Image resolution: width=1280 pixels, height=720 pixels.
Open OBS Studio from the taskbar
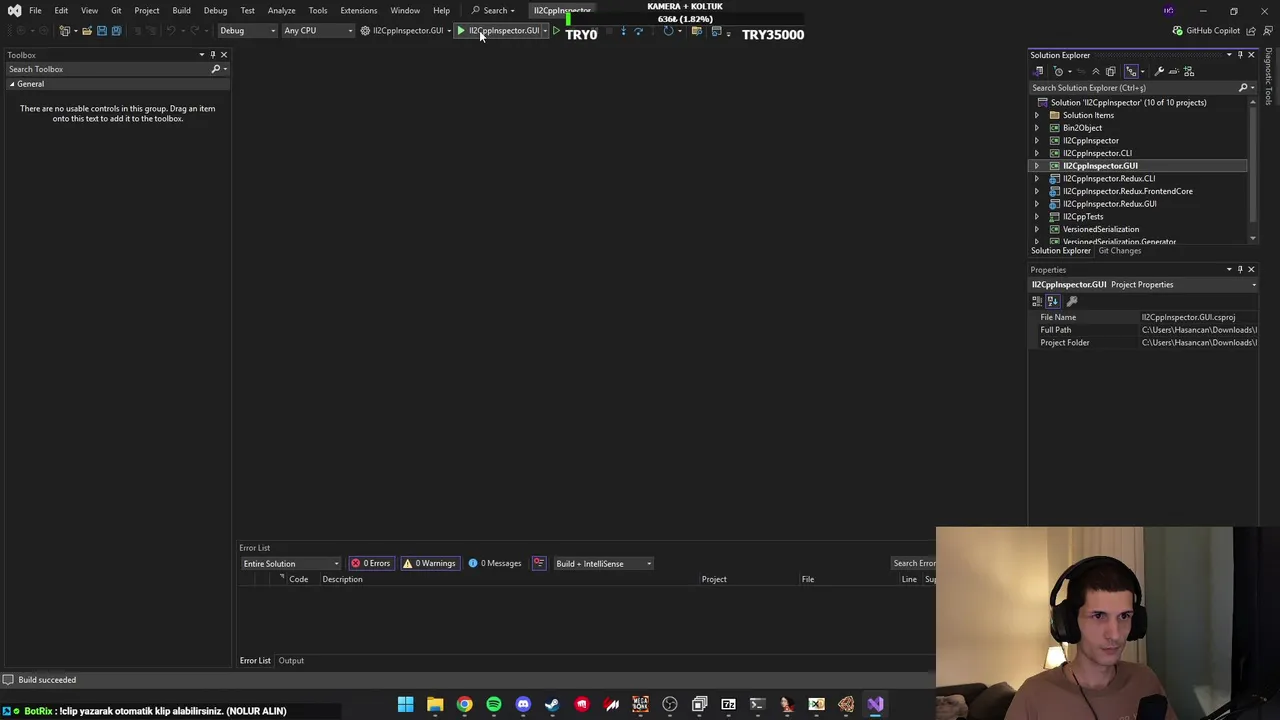tap(670, 704)
